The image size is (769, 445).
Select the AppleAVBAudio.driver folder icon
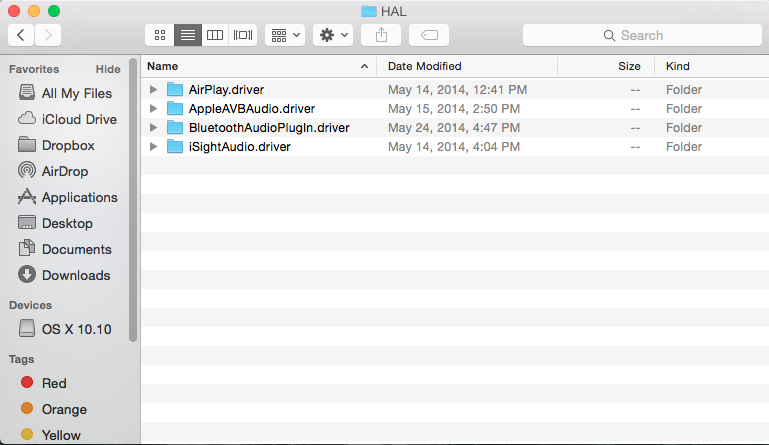175,108
